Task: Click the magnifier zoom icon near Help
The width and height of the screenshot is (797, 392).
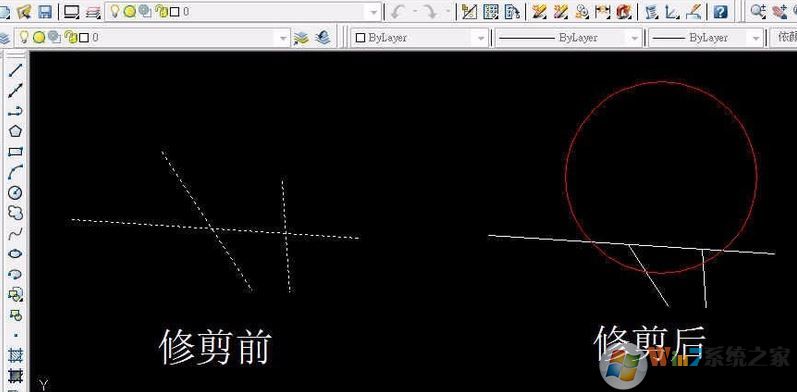Action: point(758,12)
